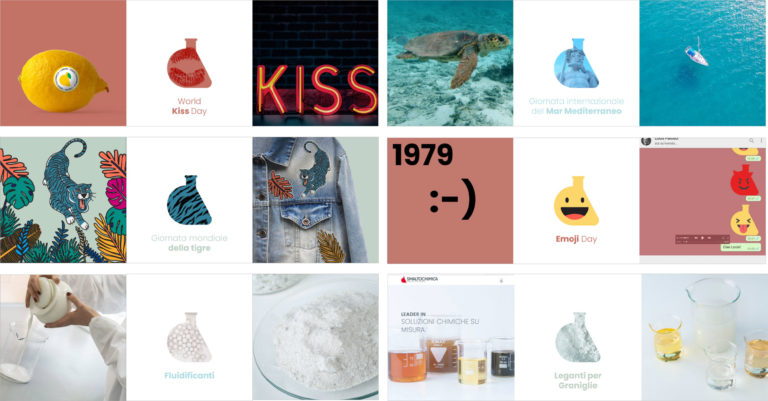The height and width of the screenshot is (401, 768).
Task: Select the Fluidificanti caption
Action: click(x=189, y=376)
